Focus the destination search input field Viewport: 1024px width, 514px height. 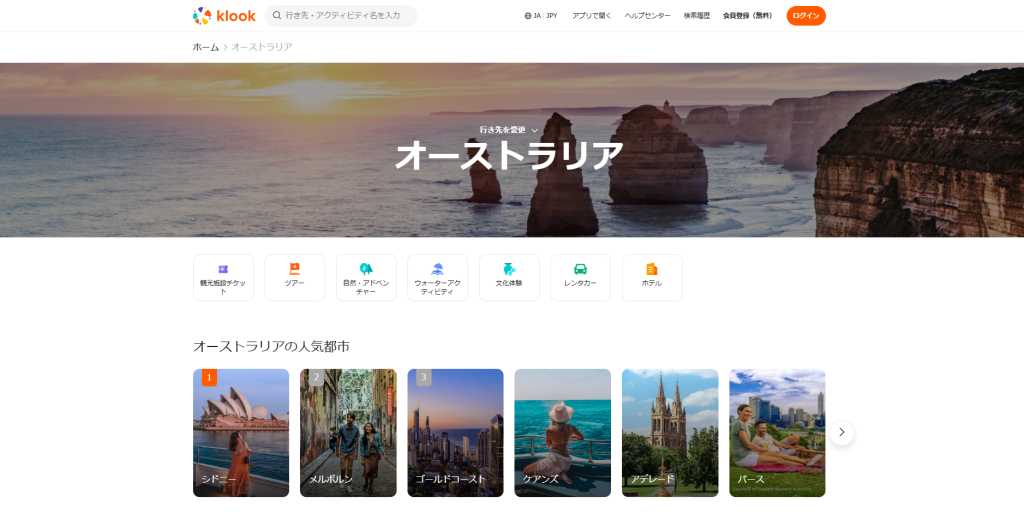tap(341, 16)
